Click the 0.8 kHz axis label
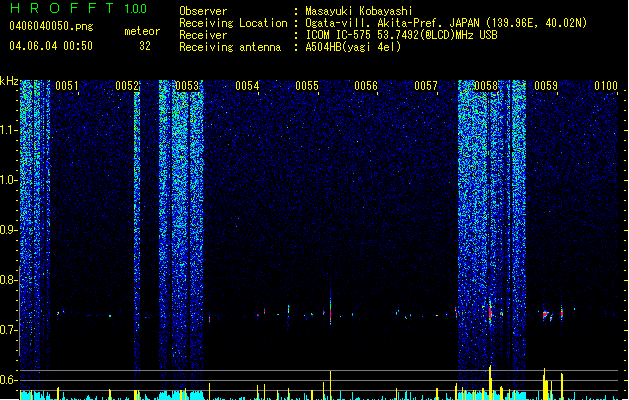 [9, 280]
